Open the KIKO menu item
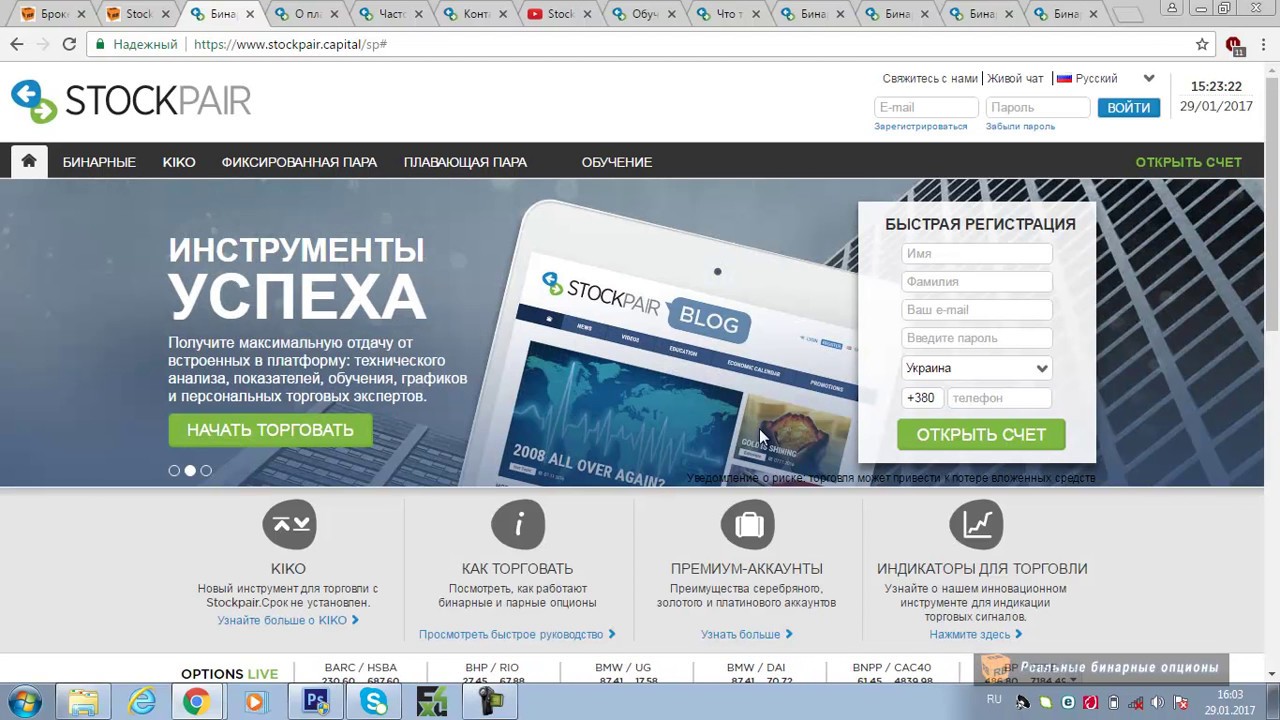Screen dimensions: 1280x720 [179, 162]
